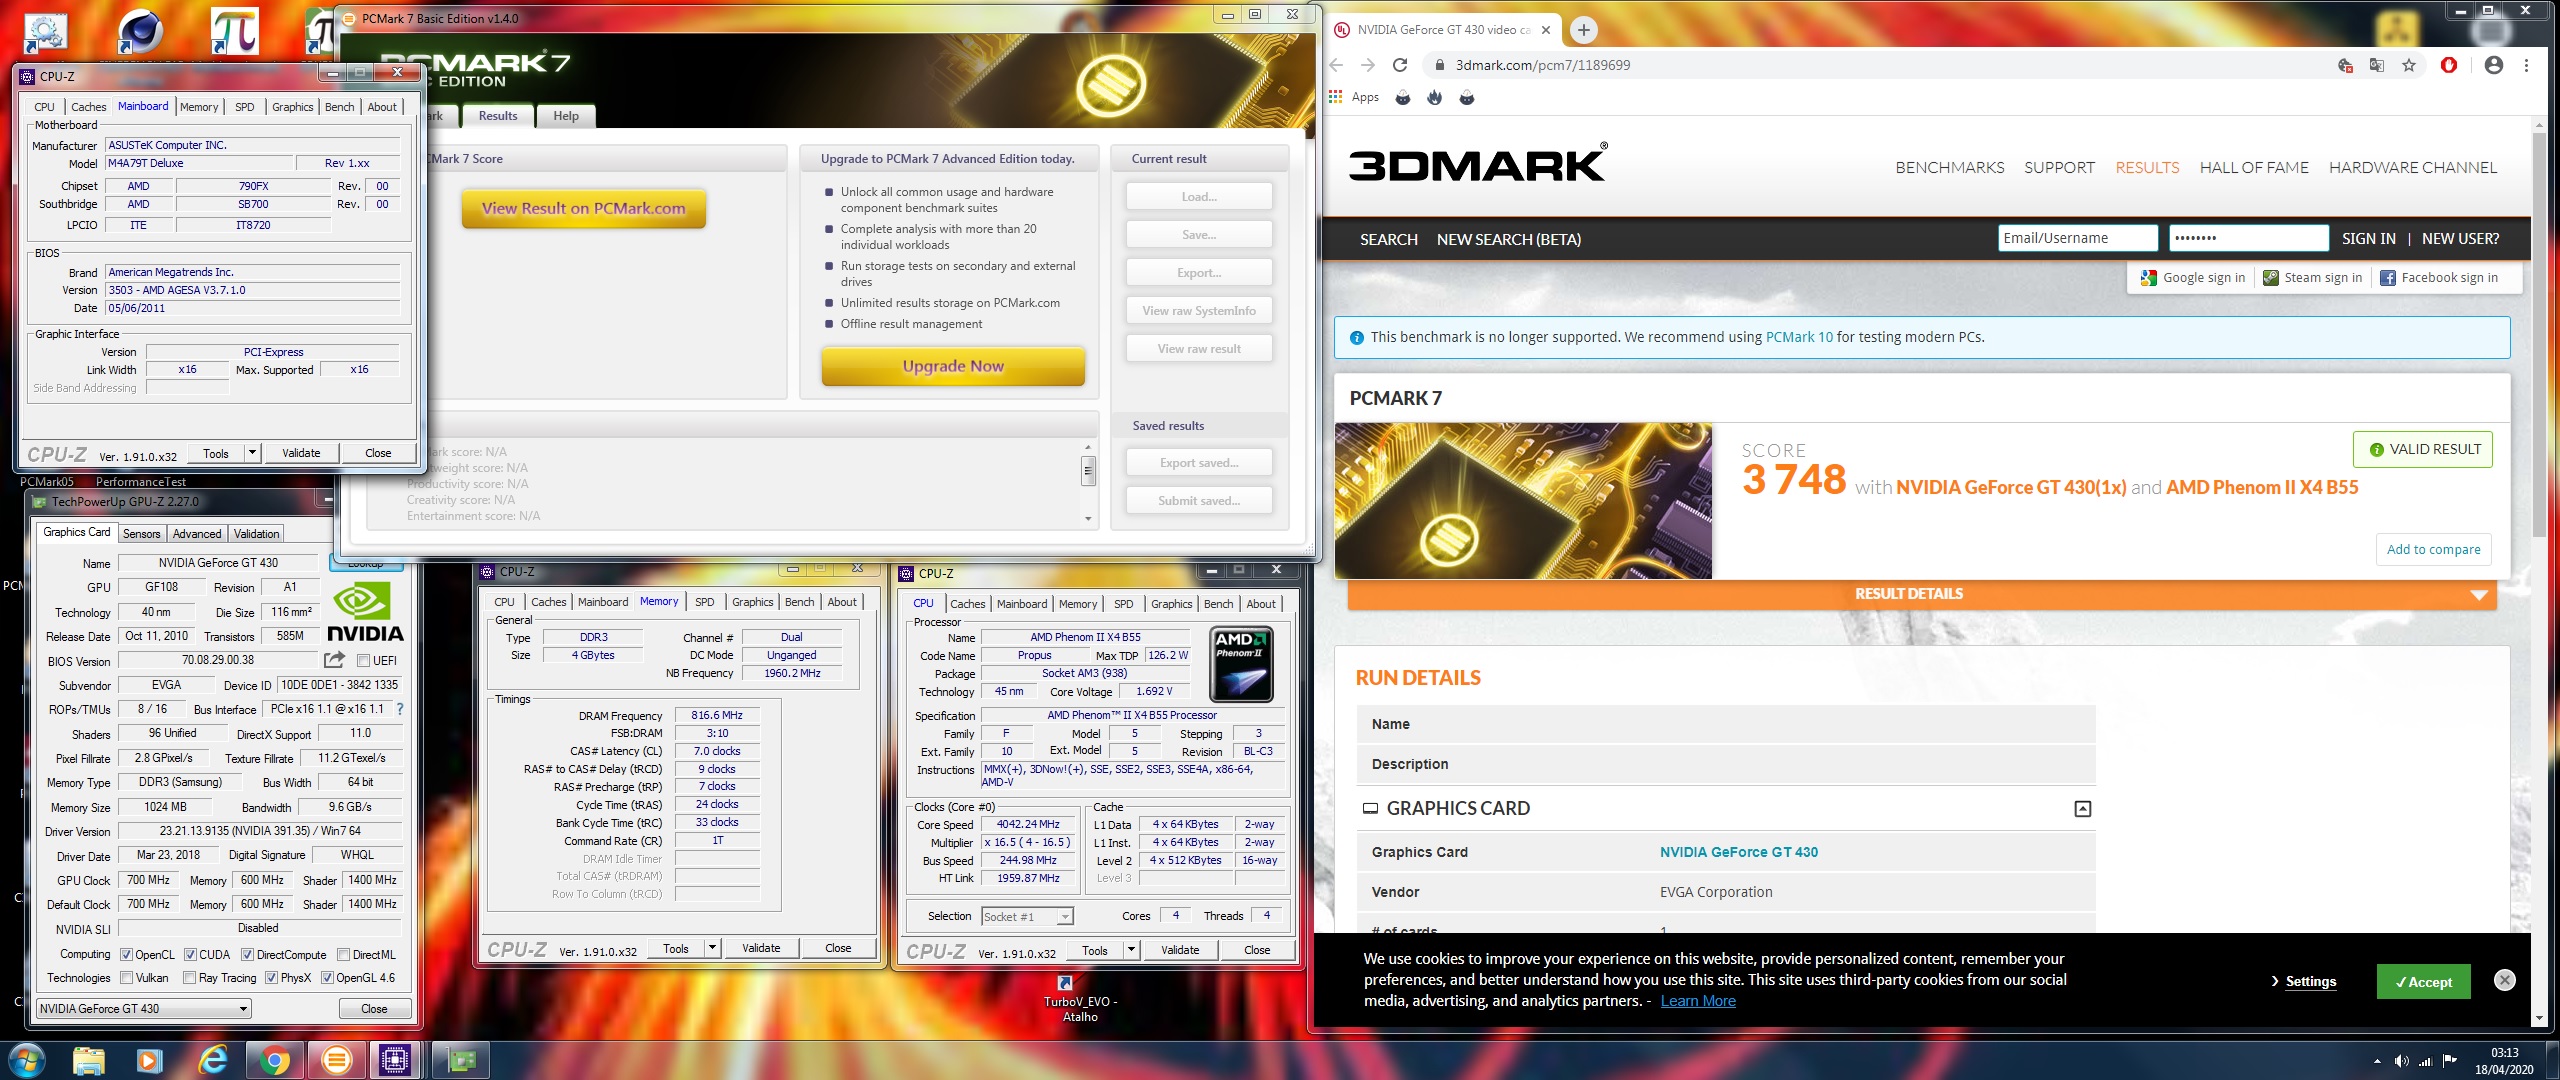Image resolution: width=2560 pixels, height=1080 pixels.
Task: Open the Chrome profile avatar icon
Action: coord(2494,65)
